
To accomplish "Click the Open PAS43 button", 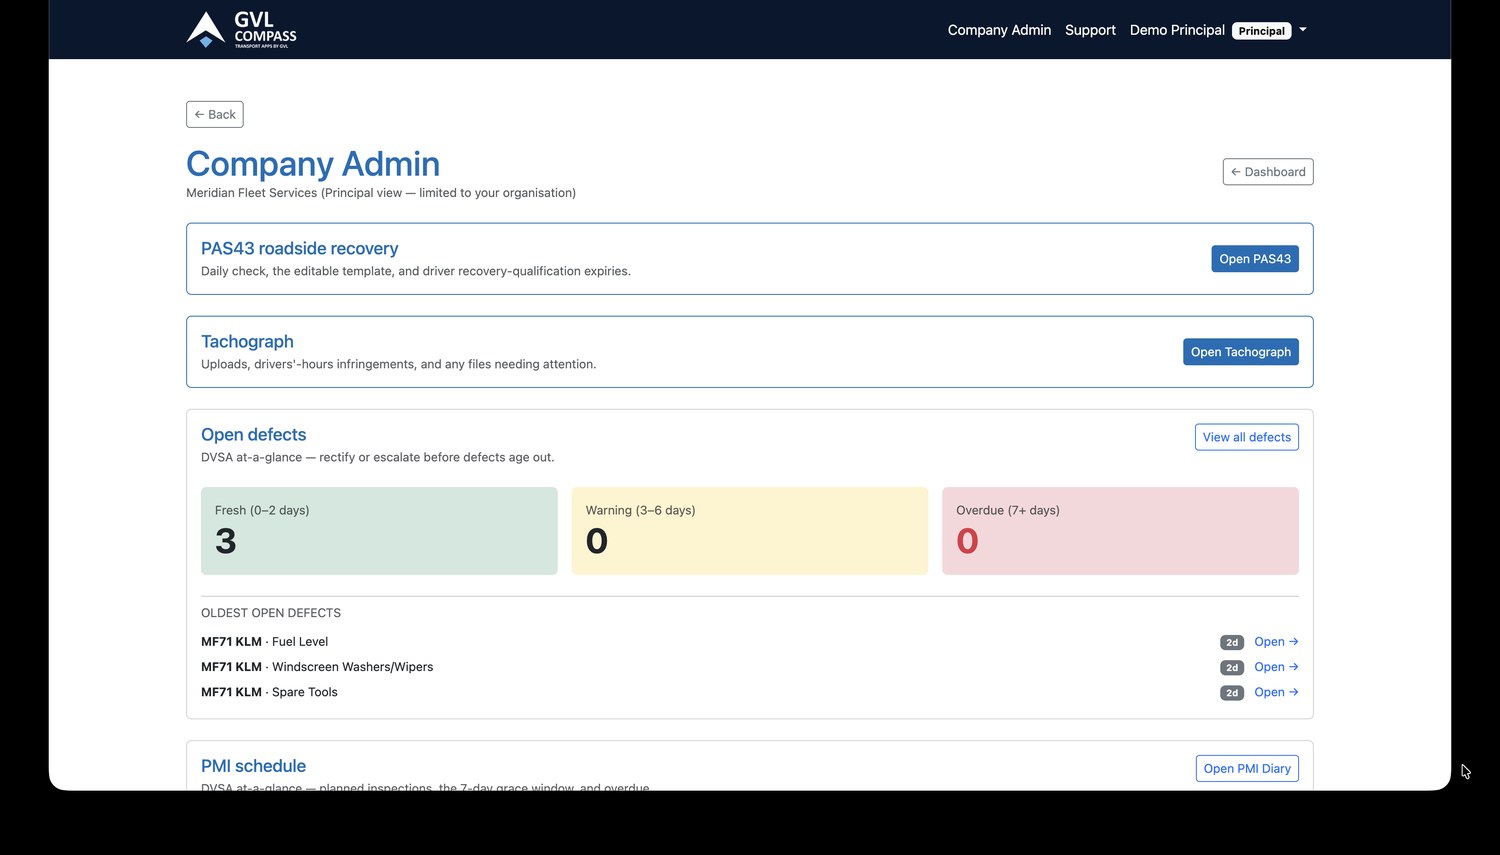I will tap(1255, 259).
